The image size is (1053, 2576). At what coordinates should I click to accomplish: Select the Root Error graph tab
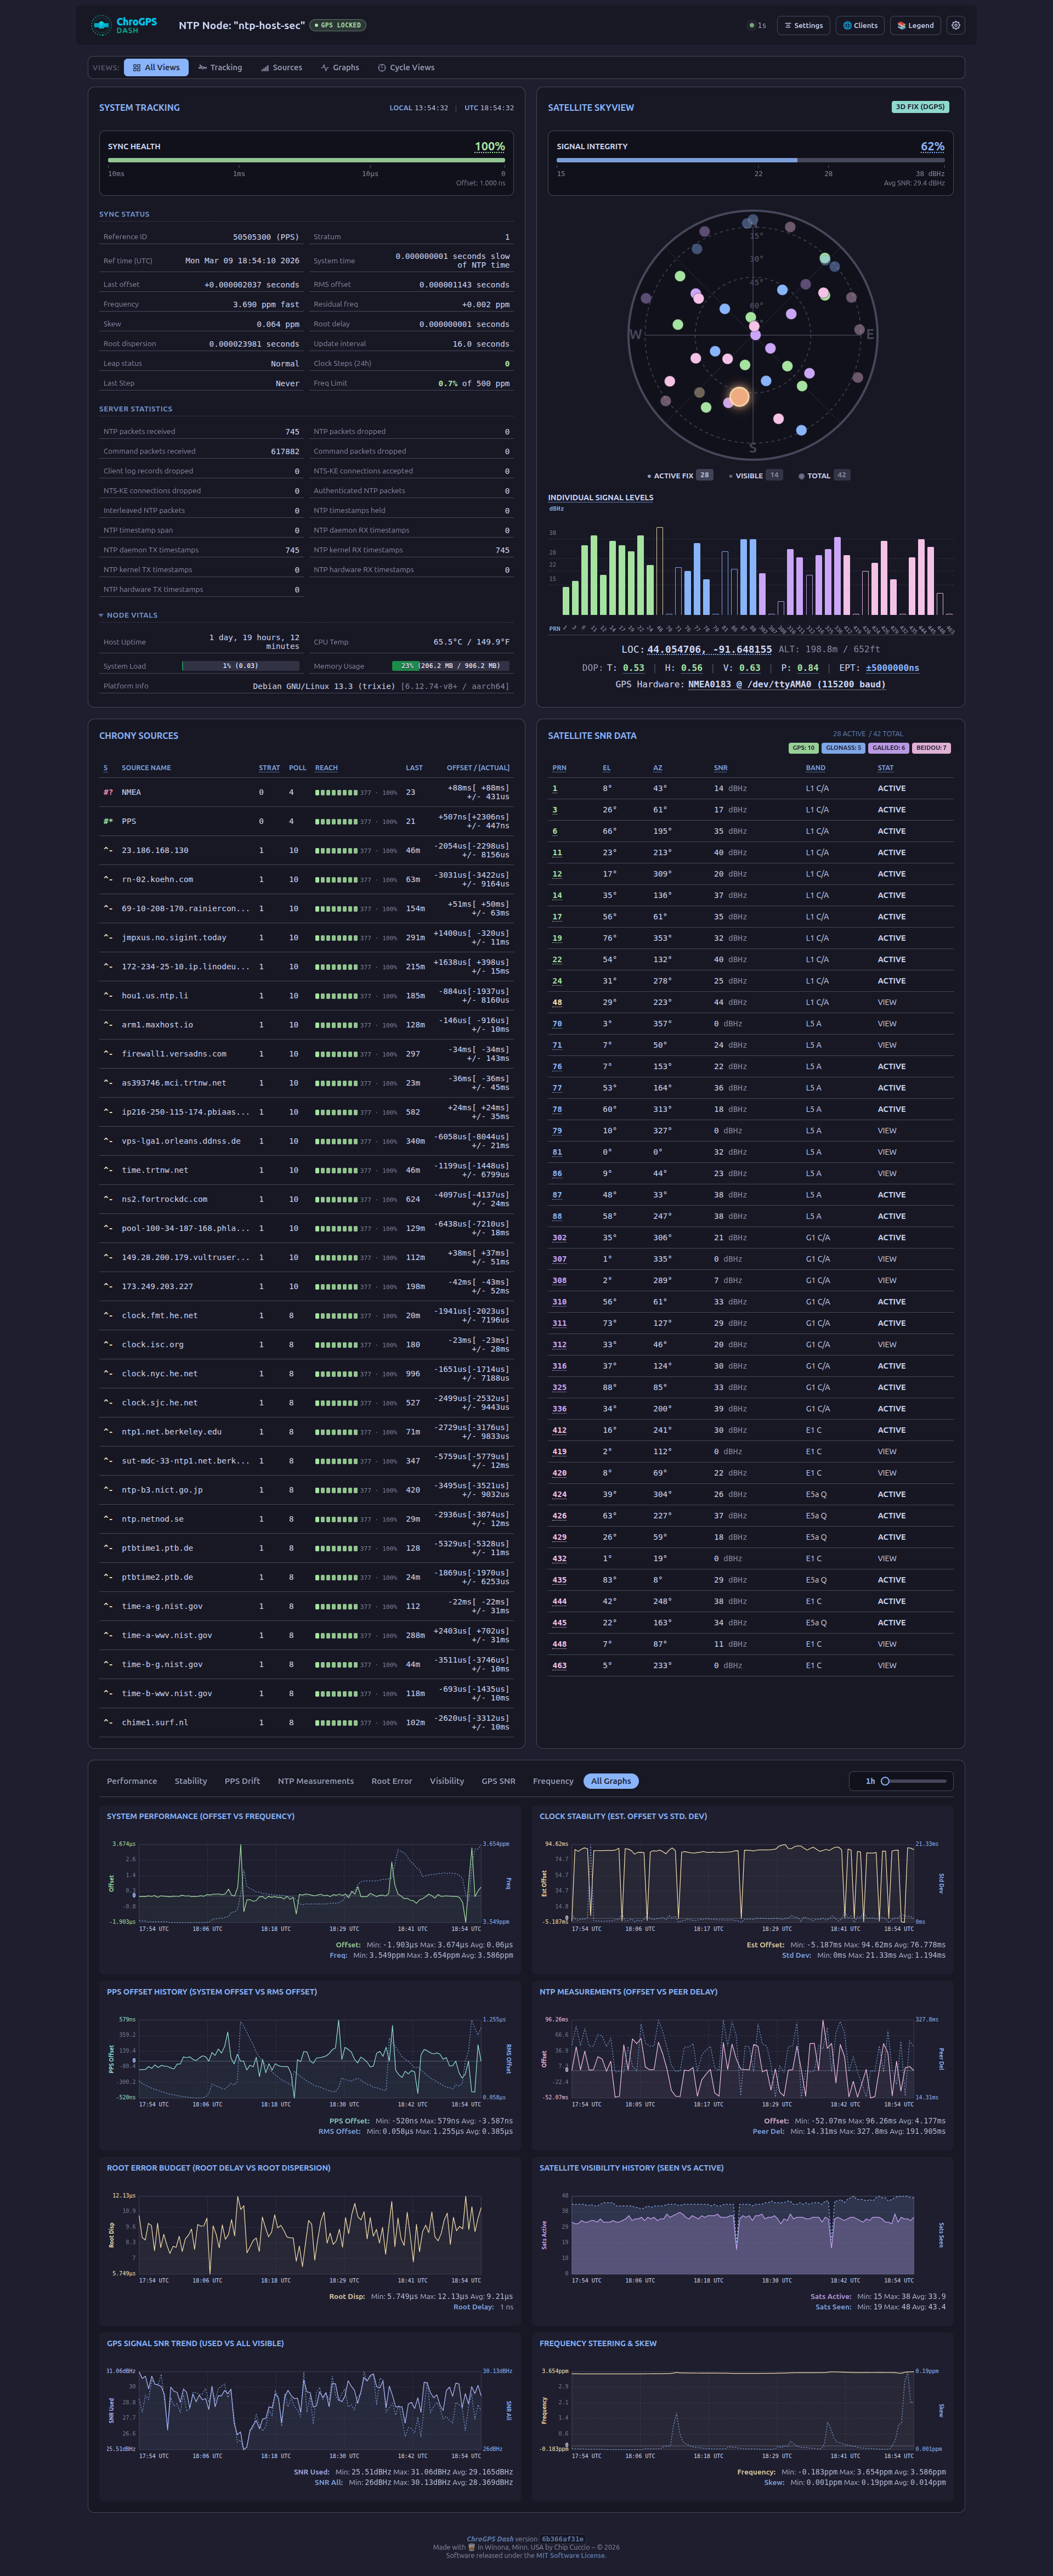pyautogui.click(x=391, y=1781)
